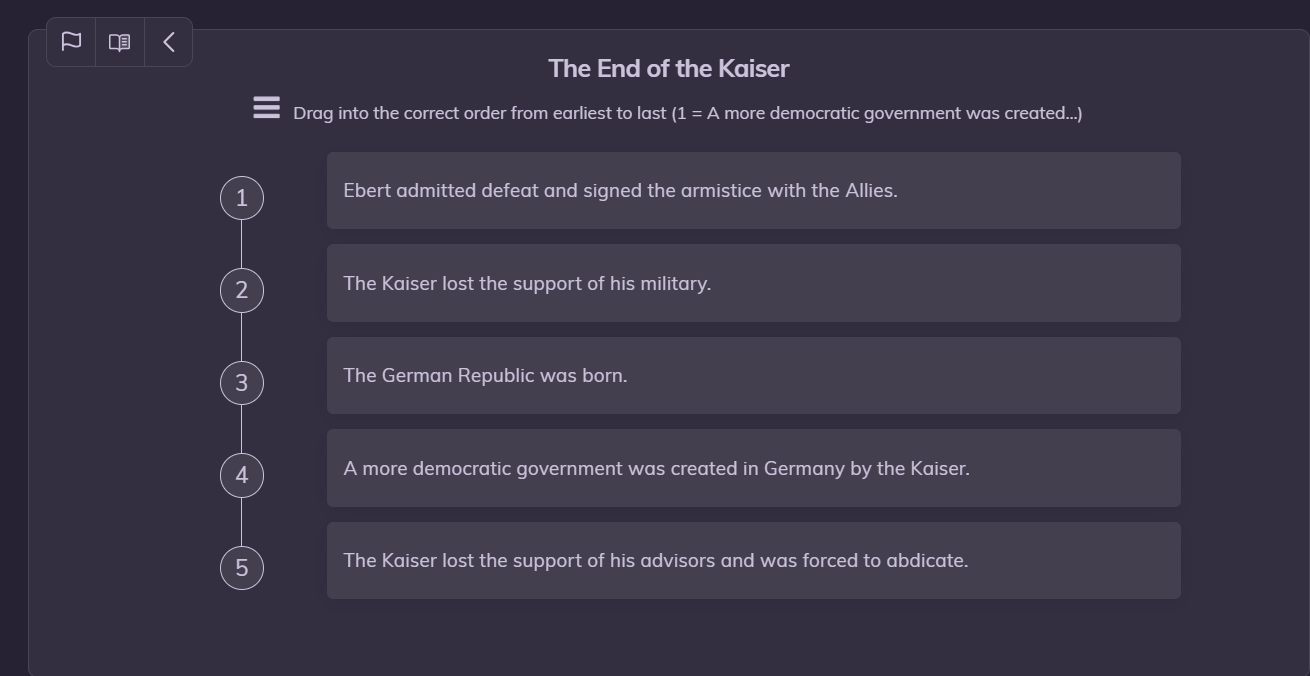Click the drag instruction text
The width and height of the screenshot is (1310, 676).
[687, 113]
